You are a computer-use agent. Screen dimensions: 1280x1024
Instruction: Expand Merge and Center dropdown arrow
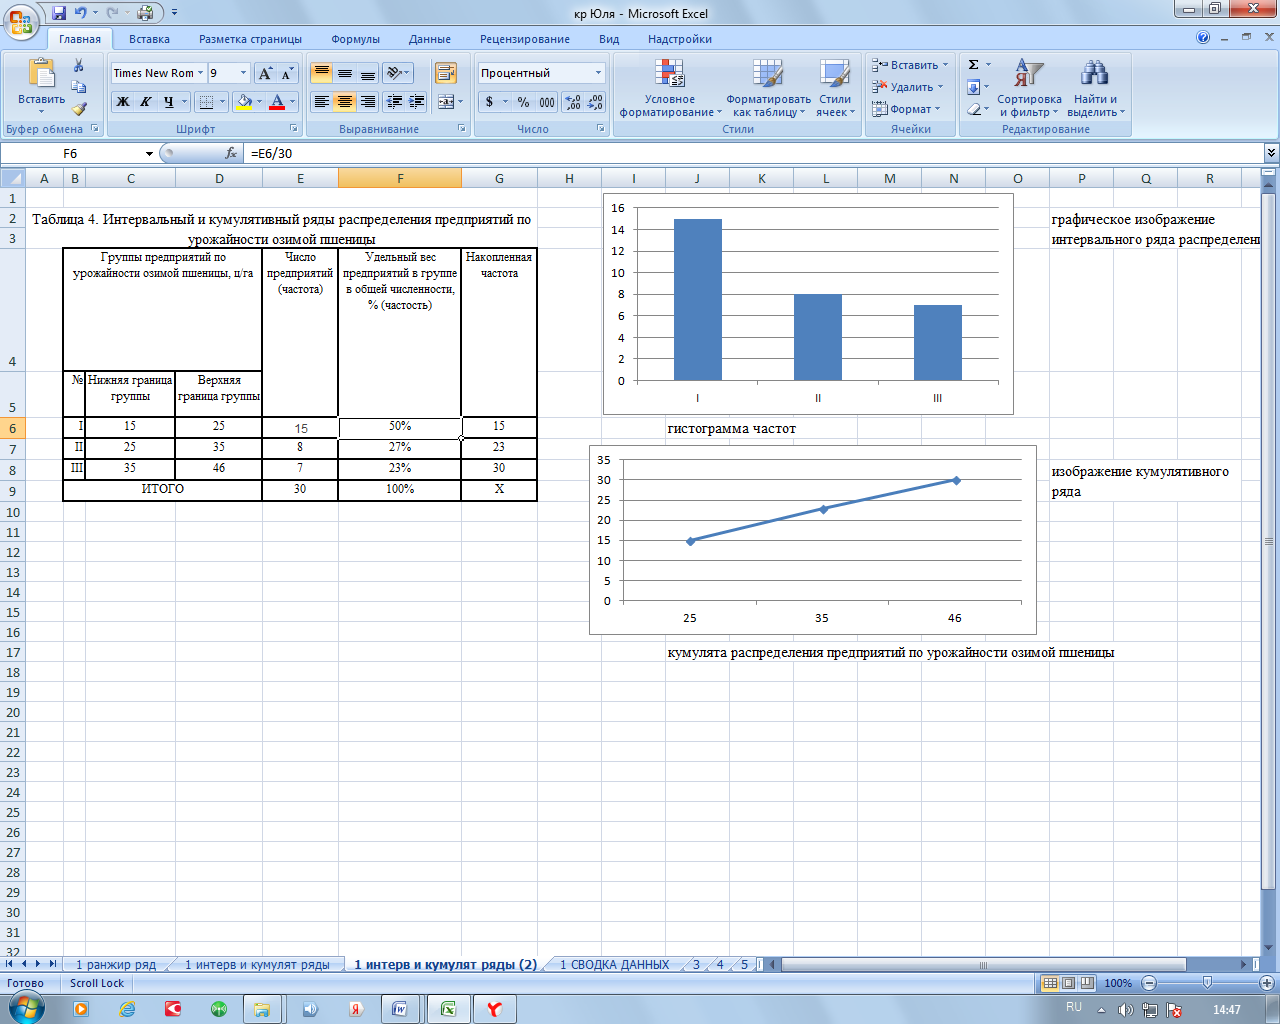460,102
